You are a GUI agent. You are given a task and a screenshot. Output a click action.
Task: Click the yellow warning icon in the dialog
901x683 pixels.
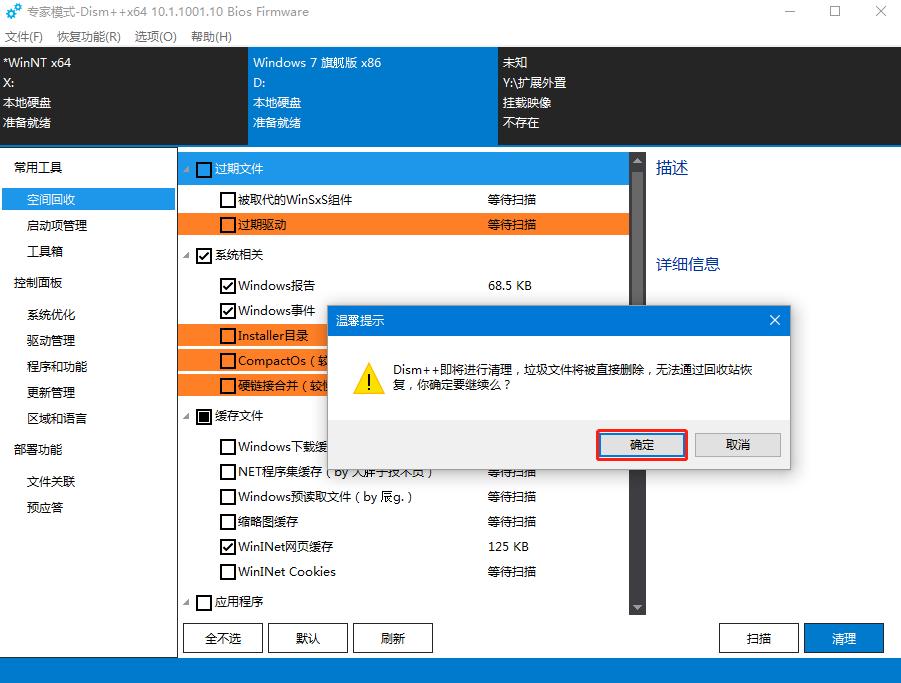pyautogui.click(x=369, y=380)
